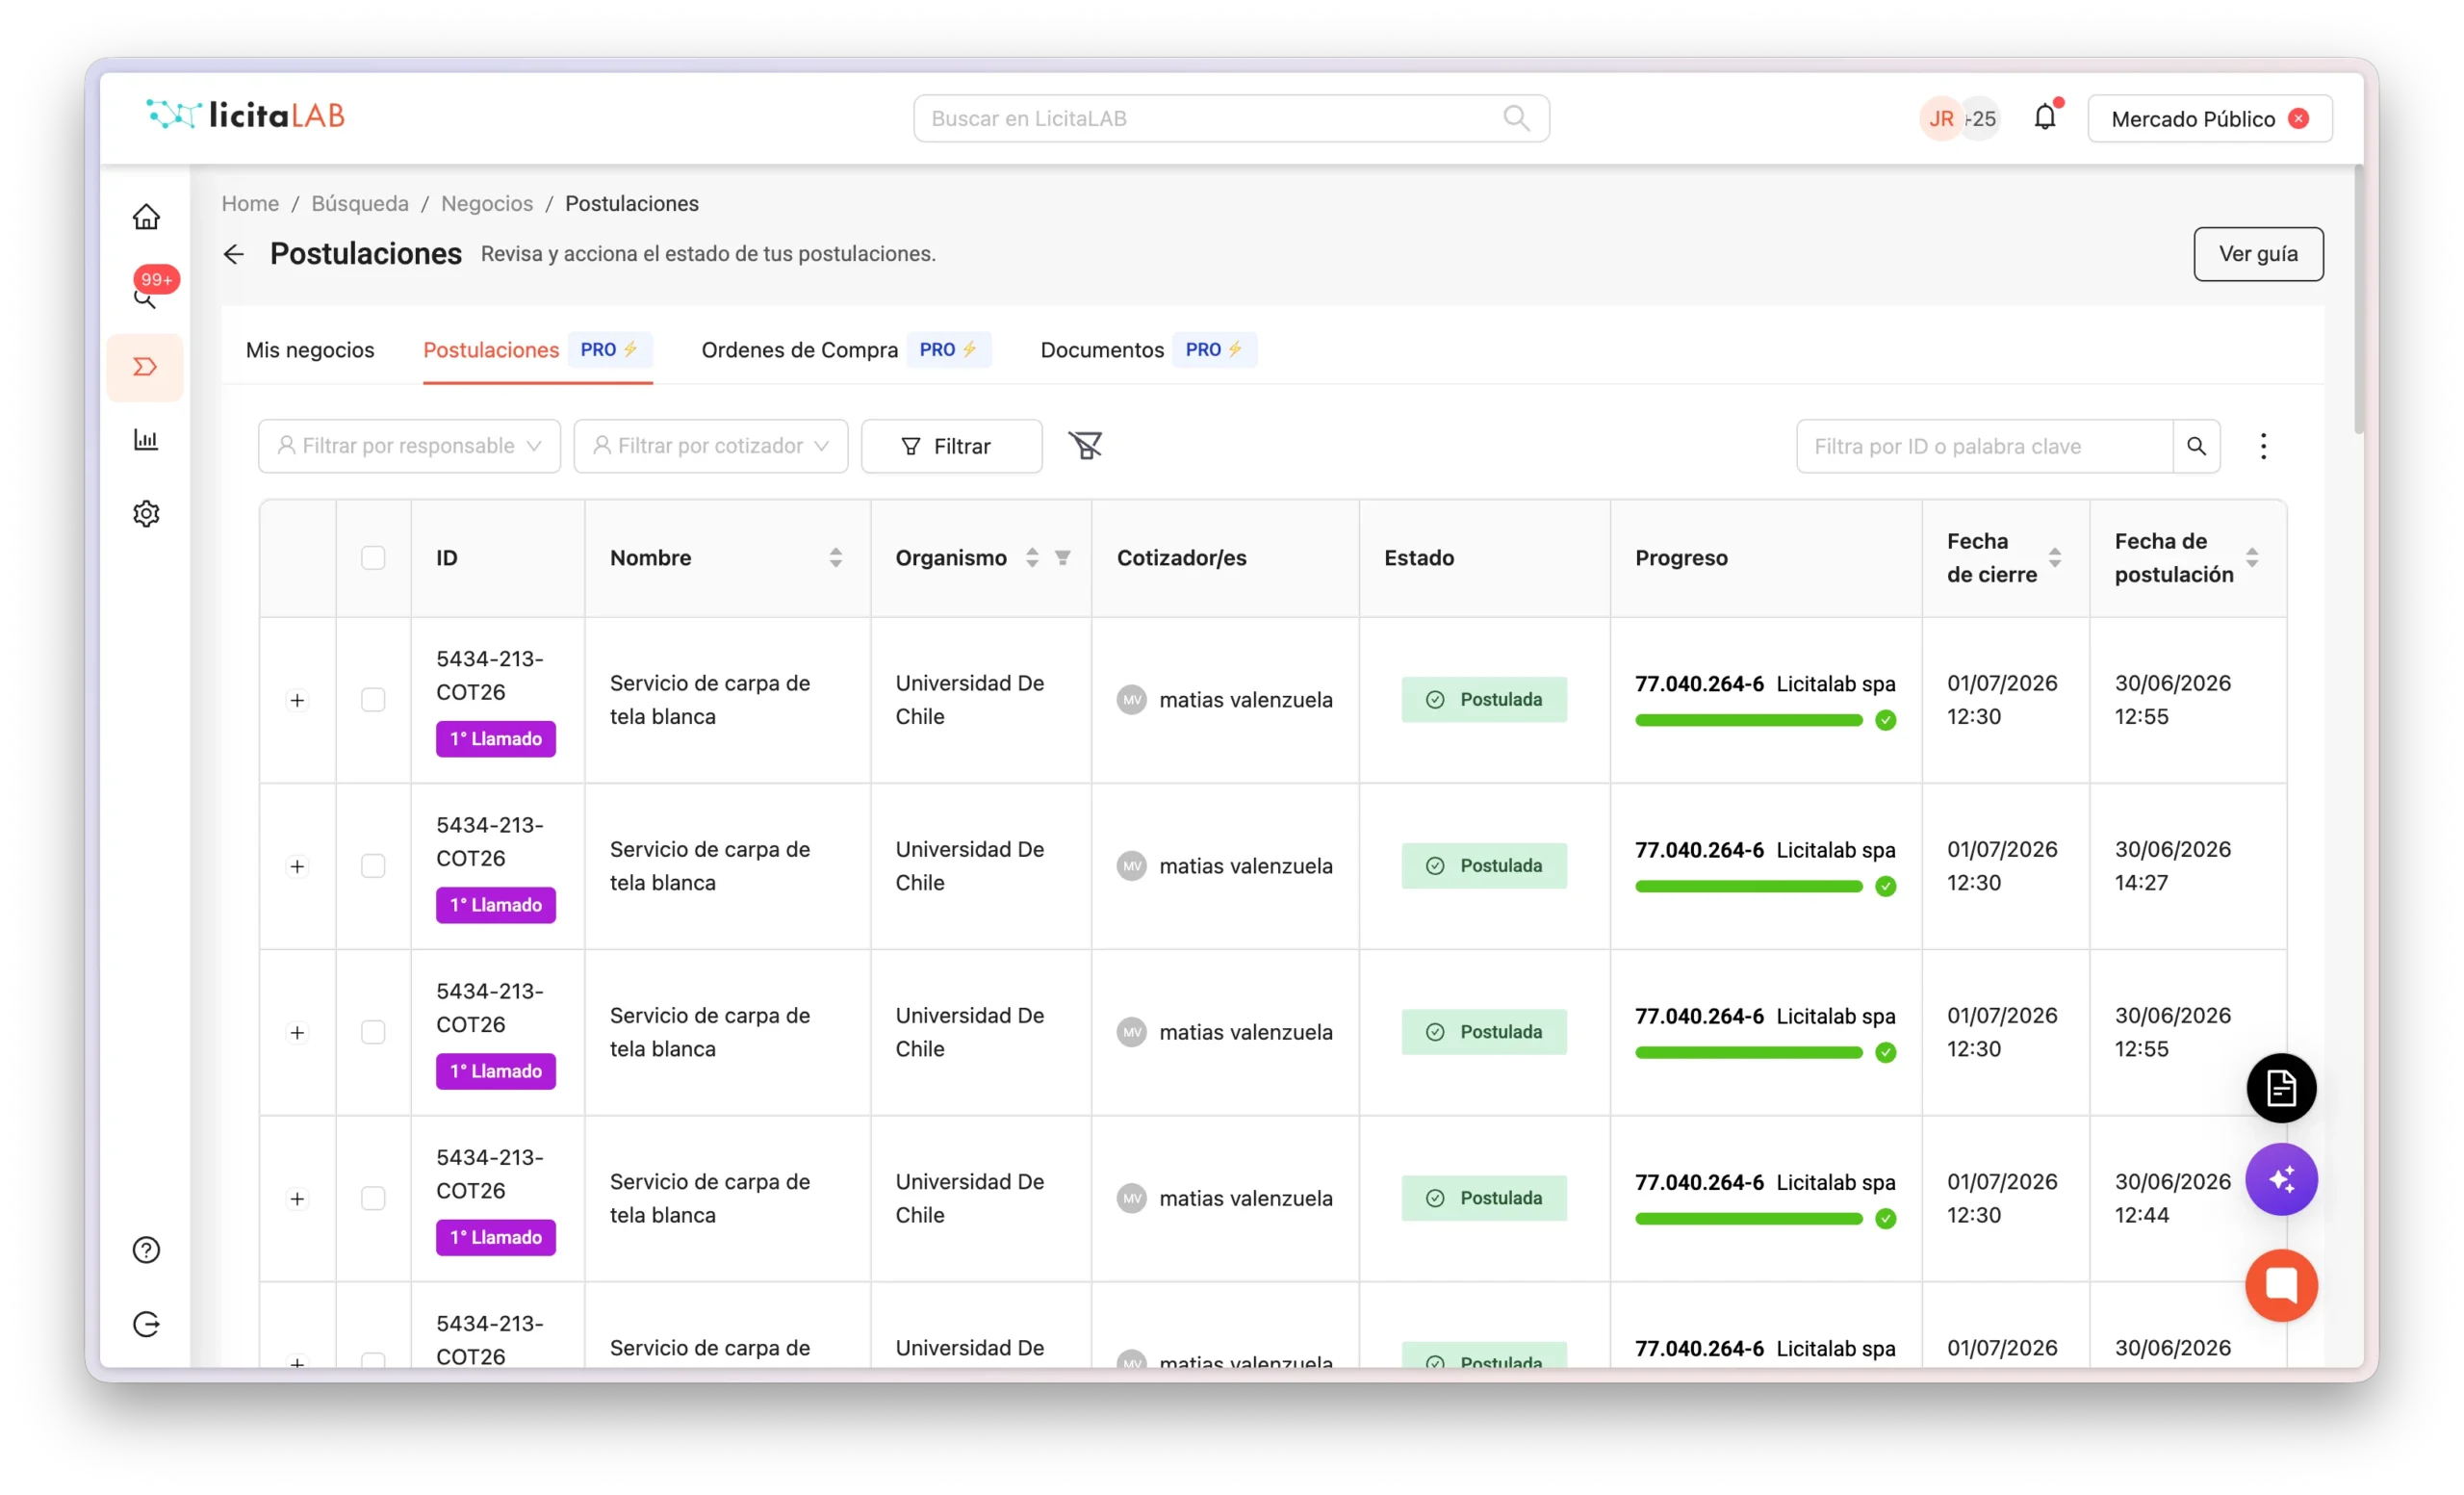Check the row postulated 30/06/2026 12:44

pyautogui.click(x=373, y=1198)
